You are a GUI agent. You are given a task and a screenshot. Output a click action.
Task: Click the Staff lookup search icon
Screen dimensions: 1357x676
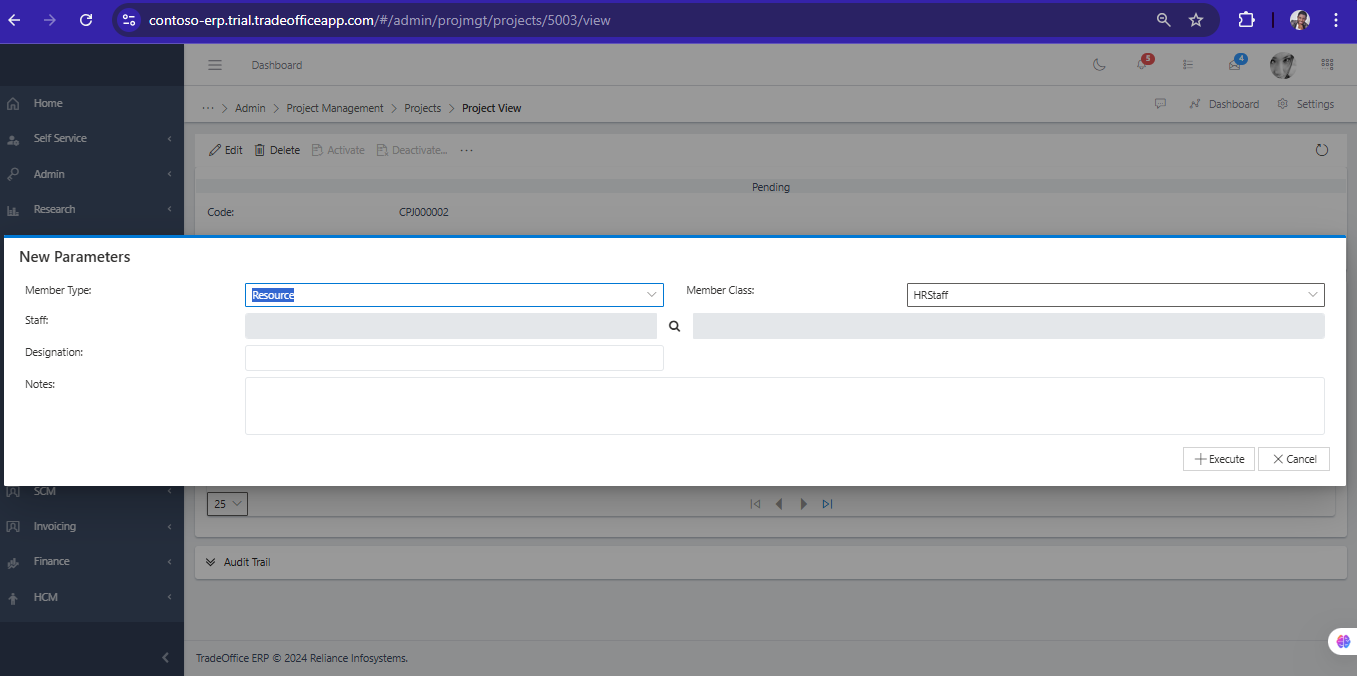[x=674, y=326]
